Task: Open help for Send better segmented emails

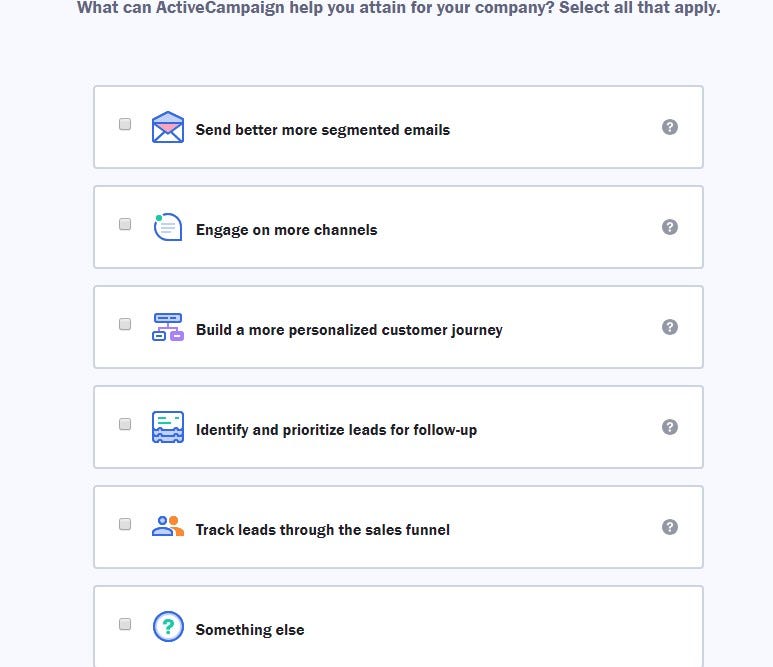Action: tap(670, 127)
